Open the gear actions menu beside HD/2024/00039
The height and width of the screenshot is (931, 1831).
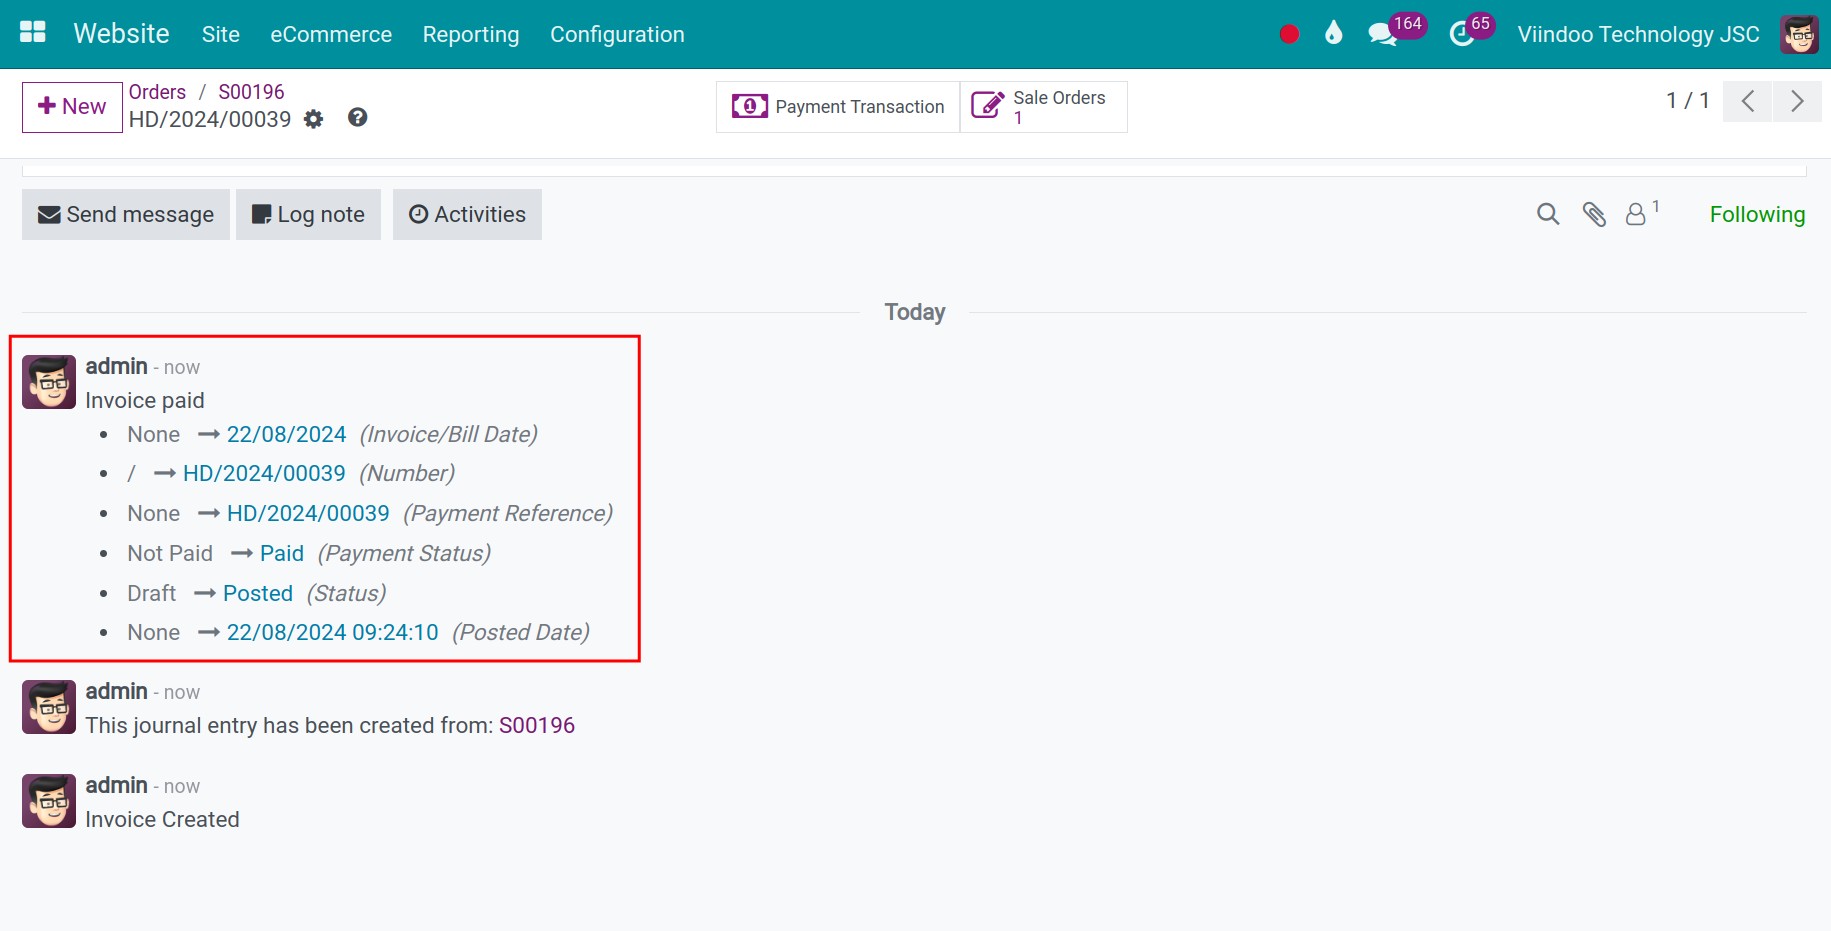314,120
